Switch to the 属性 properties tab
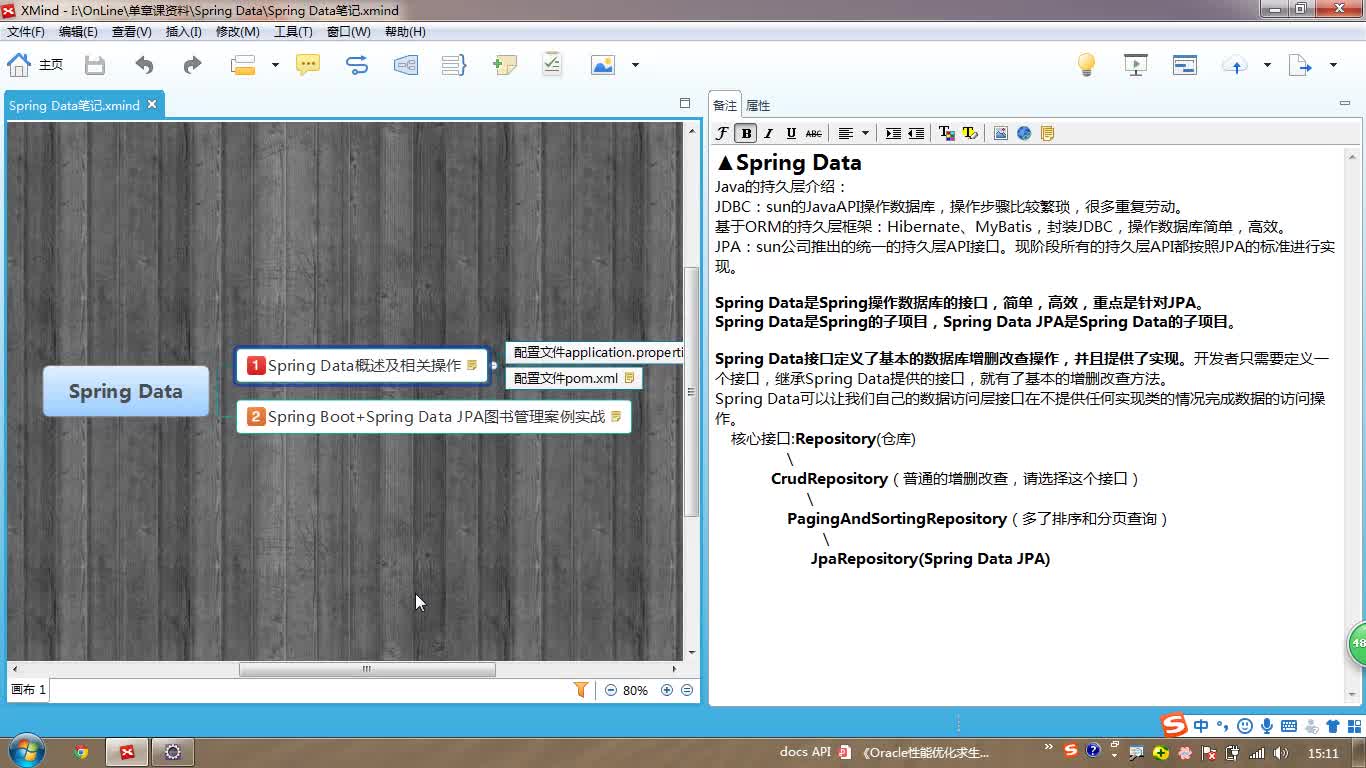The height and width of the screenshot is (768, 1366). tap(758, 105)
